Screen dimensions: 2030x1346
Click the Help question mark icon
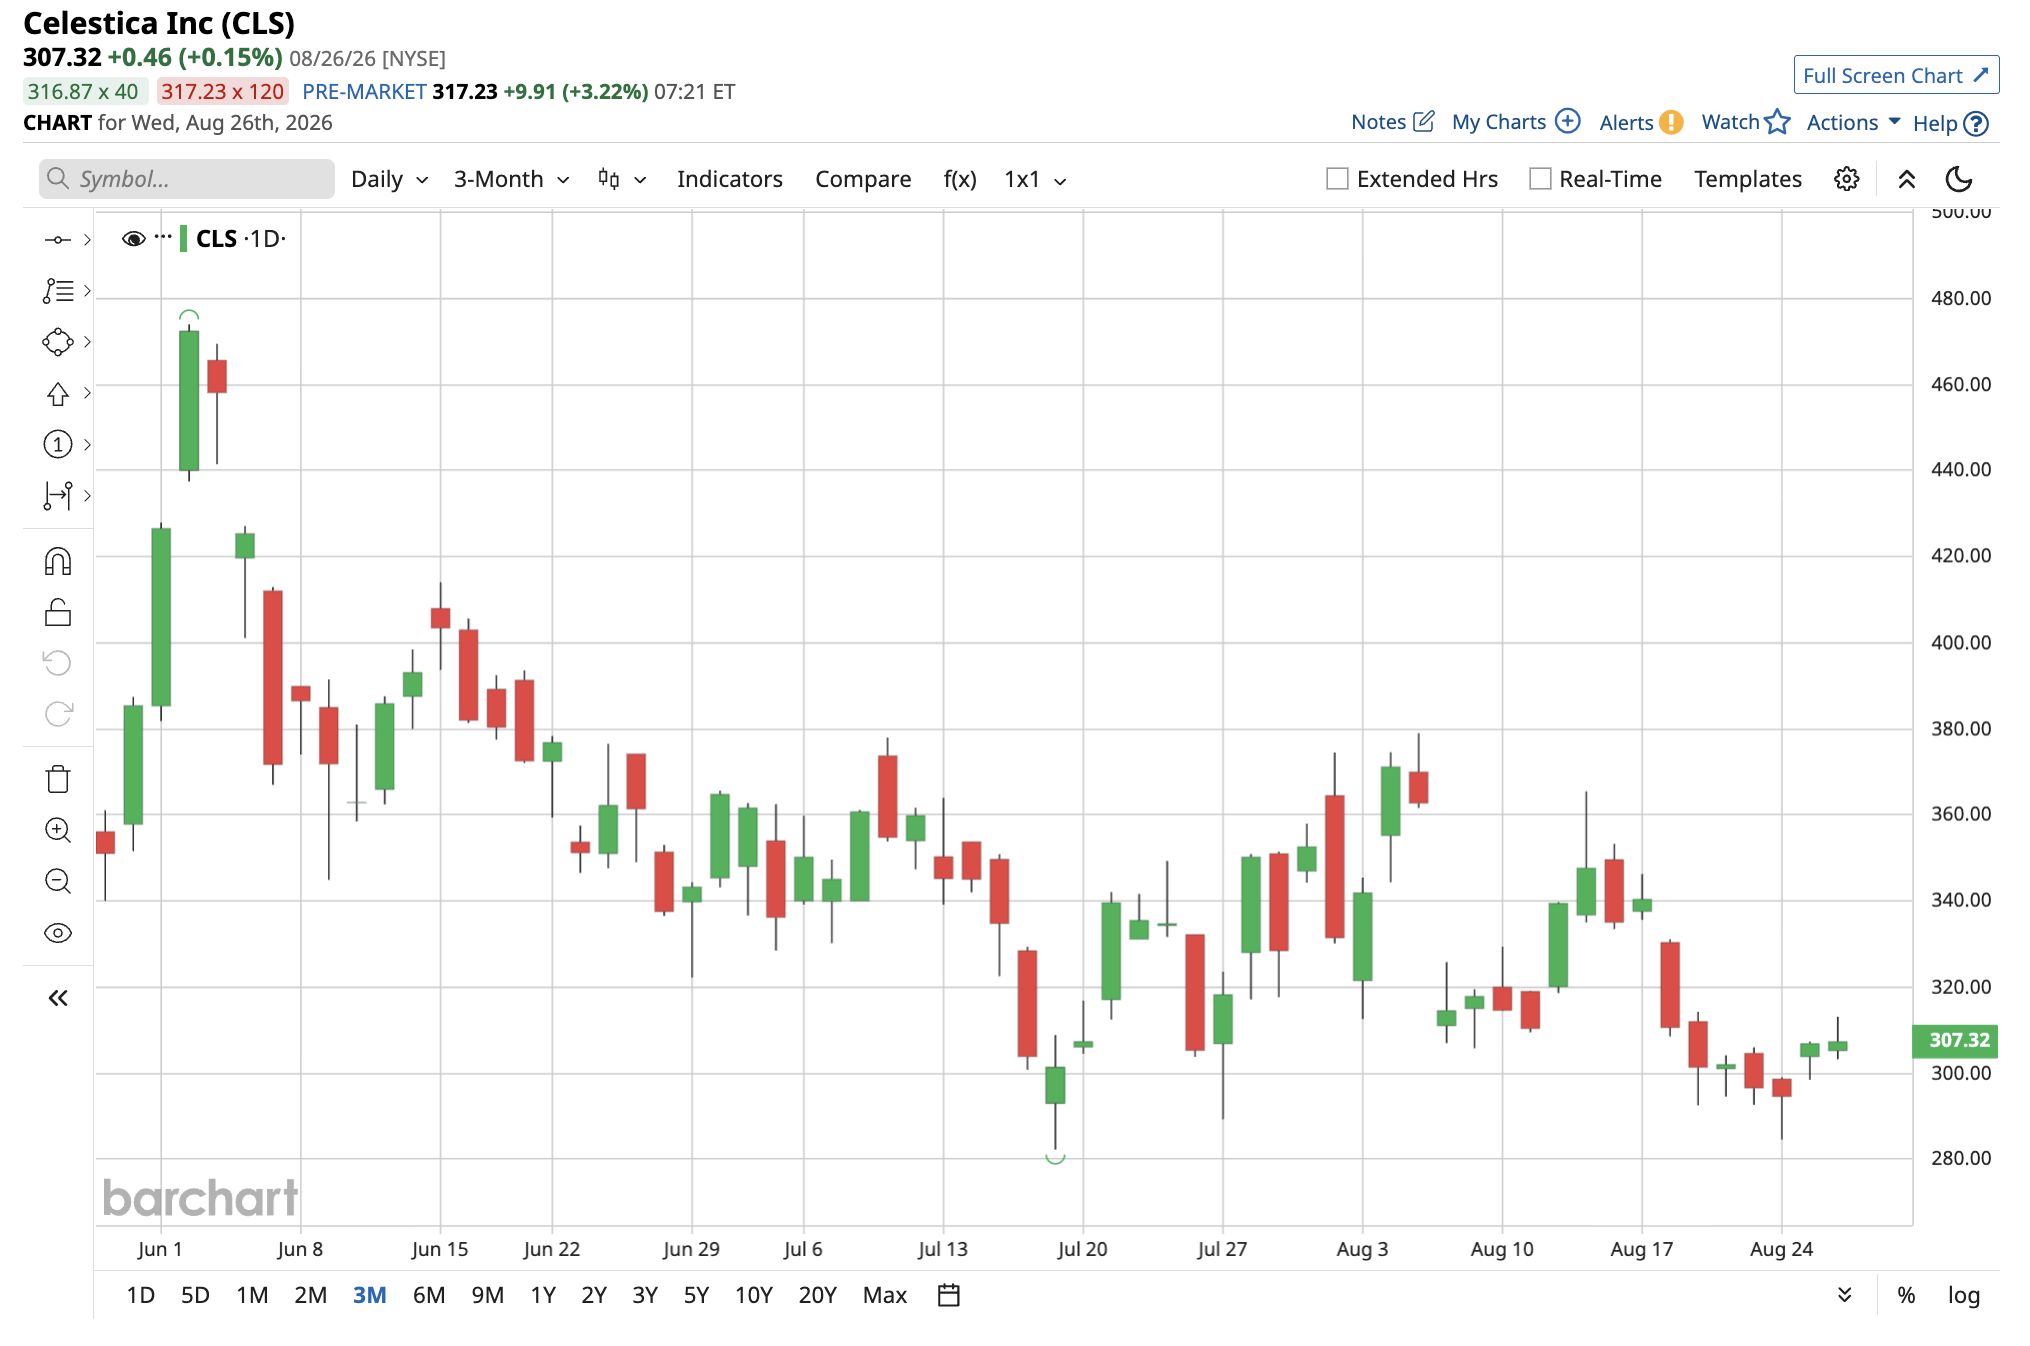tap(1976, 123)
